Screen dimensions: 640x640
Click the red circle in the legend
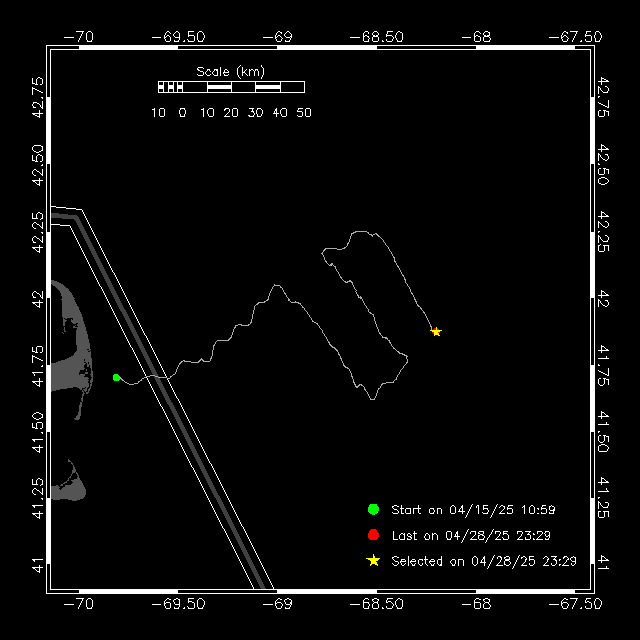373,534
